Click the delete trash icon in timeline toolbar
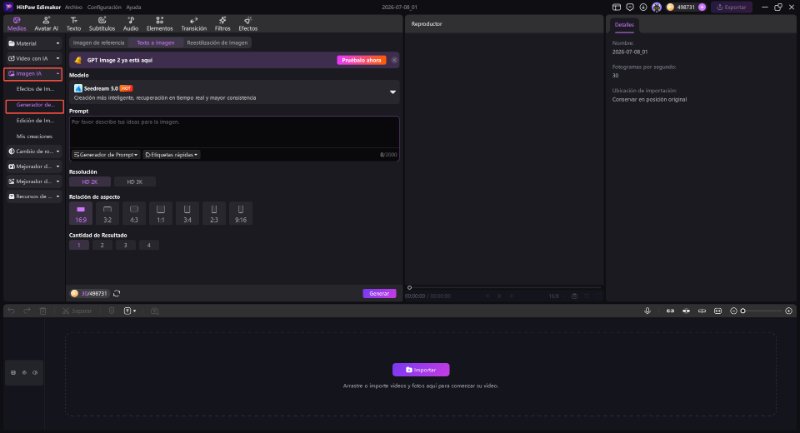Image resolution: width=800 pixels, height=433 pixels. 43,311
